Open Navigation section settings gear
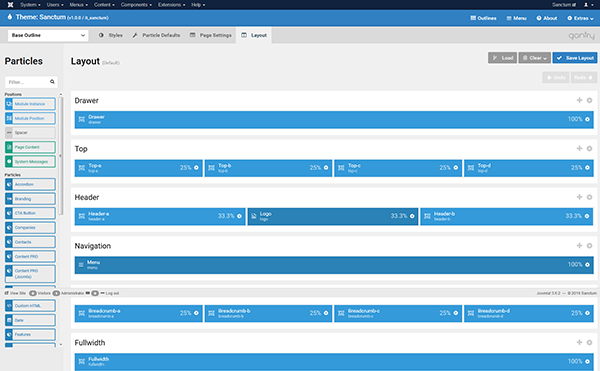The image size is (600, 371). [x=589, y=246]
